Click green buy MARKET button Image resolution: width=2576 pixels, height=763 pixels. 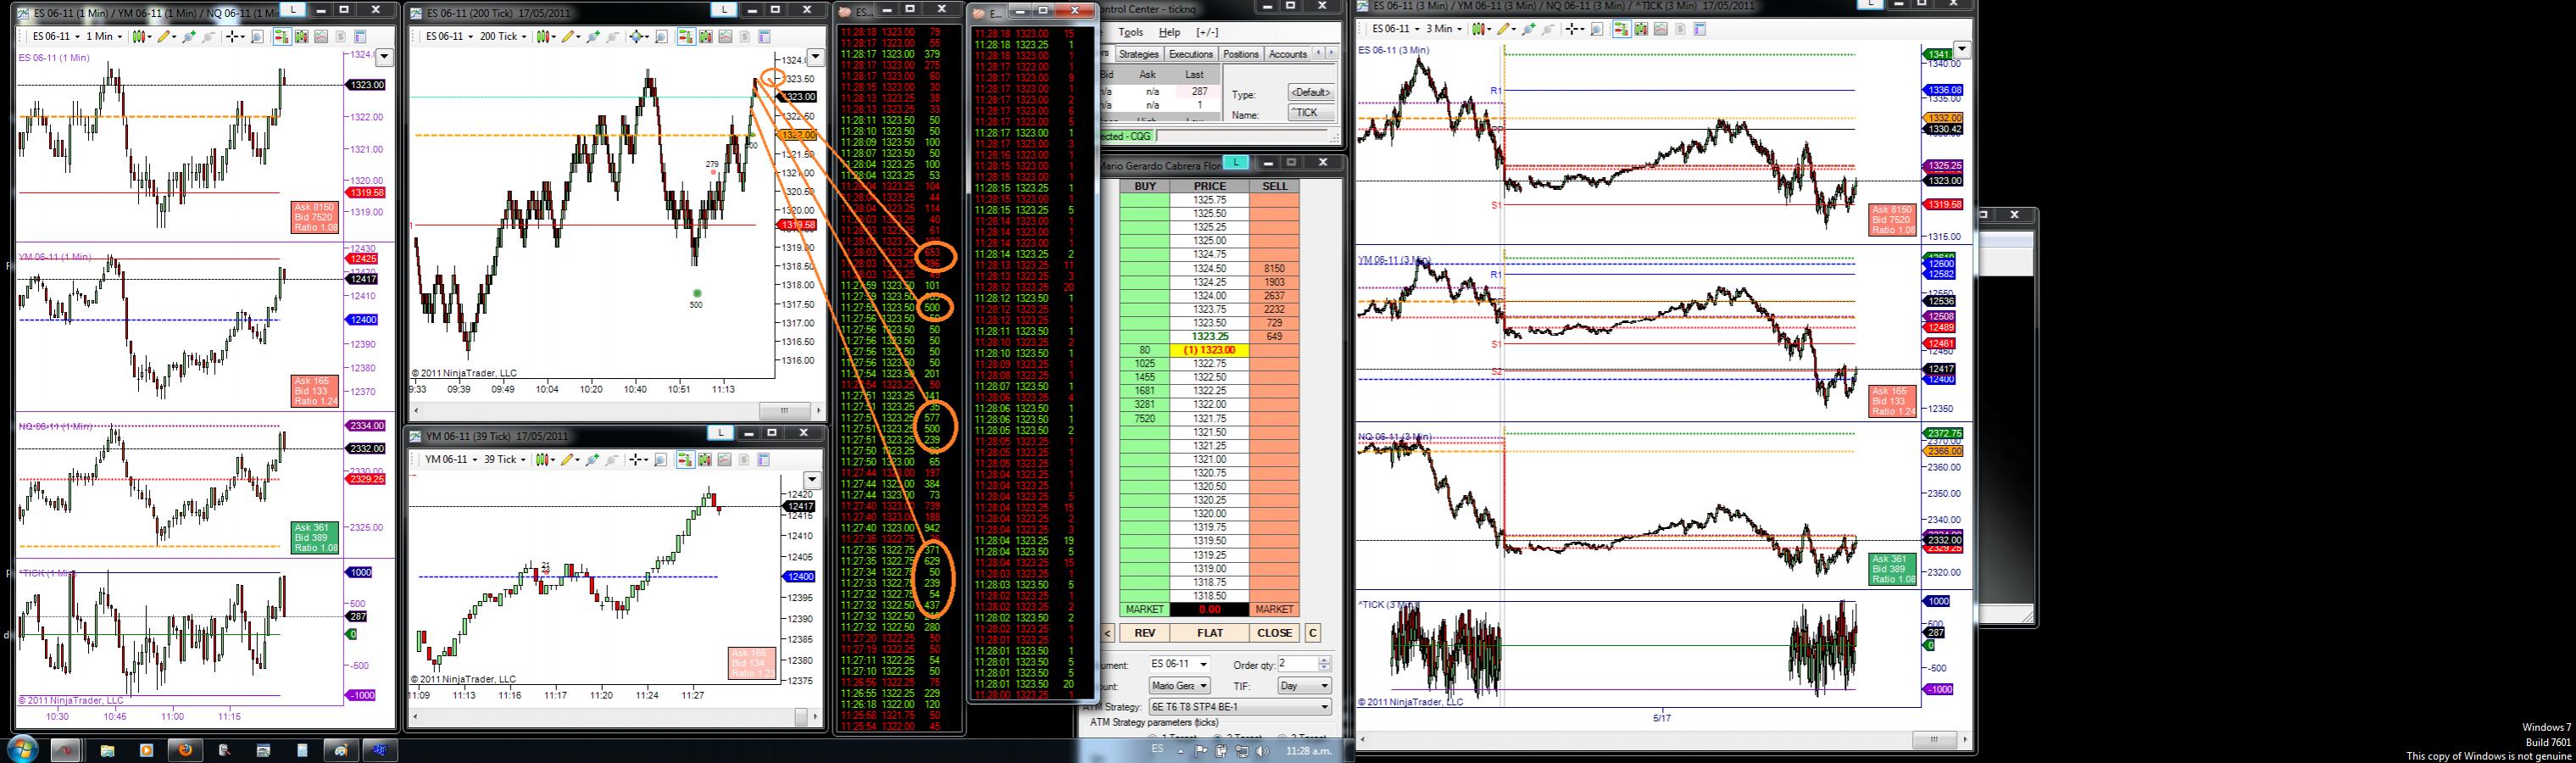(1145, 609)
